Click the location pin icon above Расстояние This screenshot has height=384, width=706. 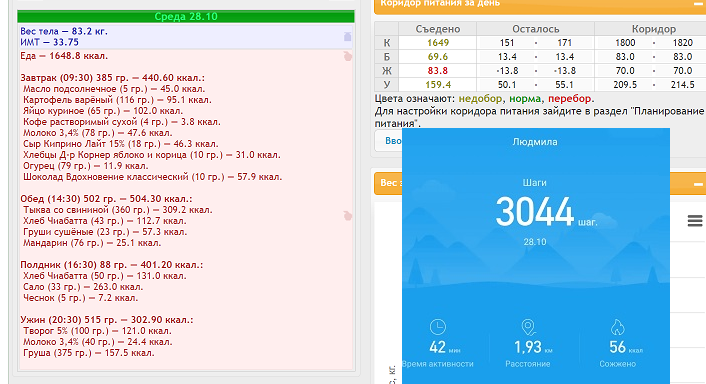(528, 327)
